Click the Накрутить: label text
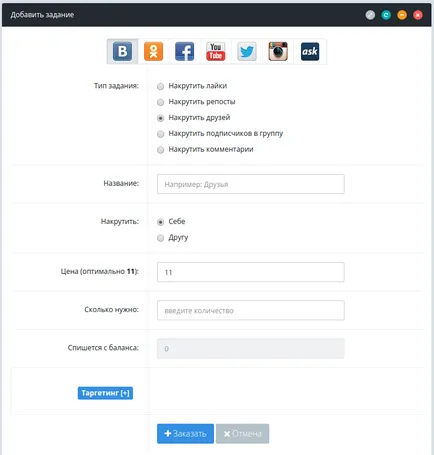 tap(120, 222)
